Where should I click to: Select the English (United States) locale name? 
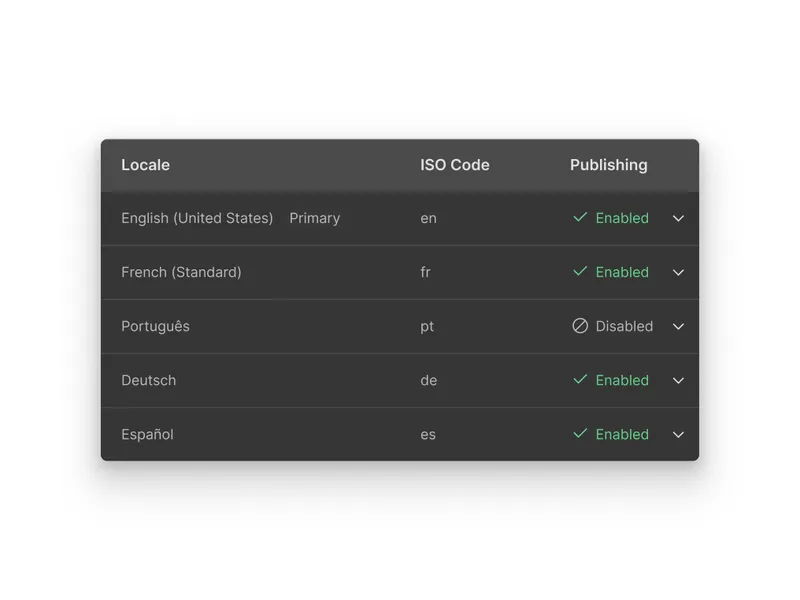point(197,218)
